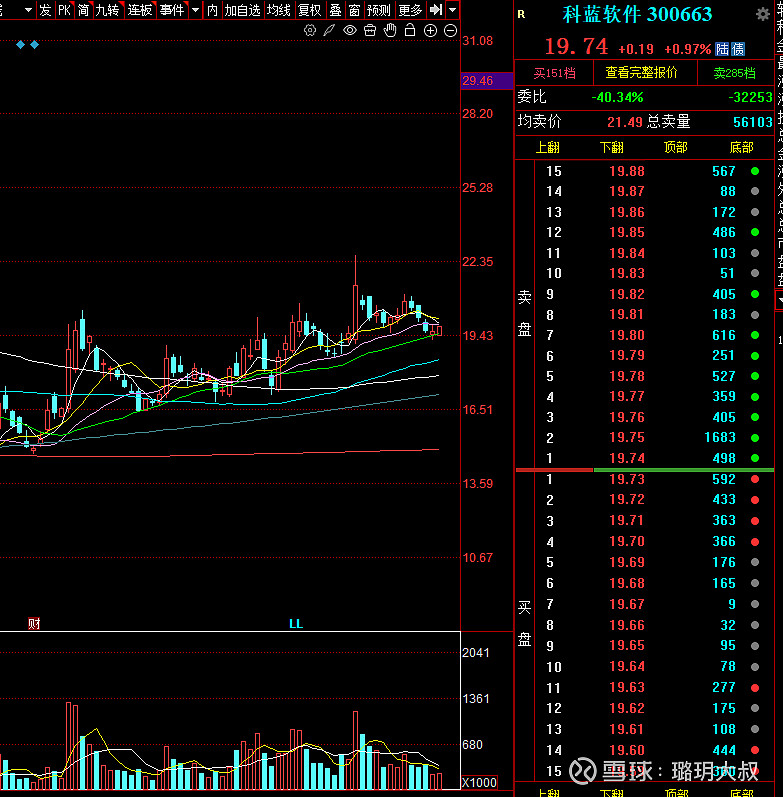Open the PK comparison tool
Screen dimensions: 783x797
point(65,10)
